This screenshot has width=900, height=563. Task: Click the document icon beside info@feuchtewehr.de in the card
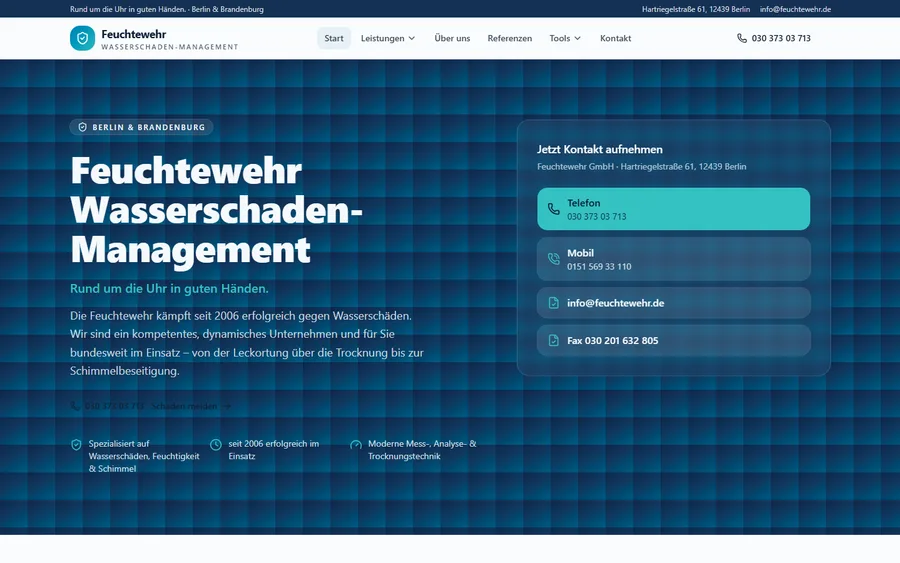tap(553, 302)
